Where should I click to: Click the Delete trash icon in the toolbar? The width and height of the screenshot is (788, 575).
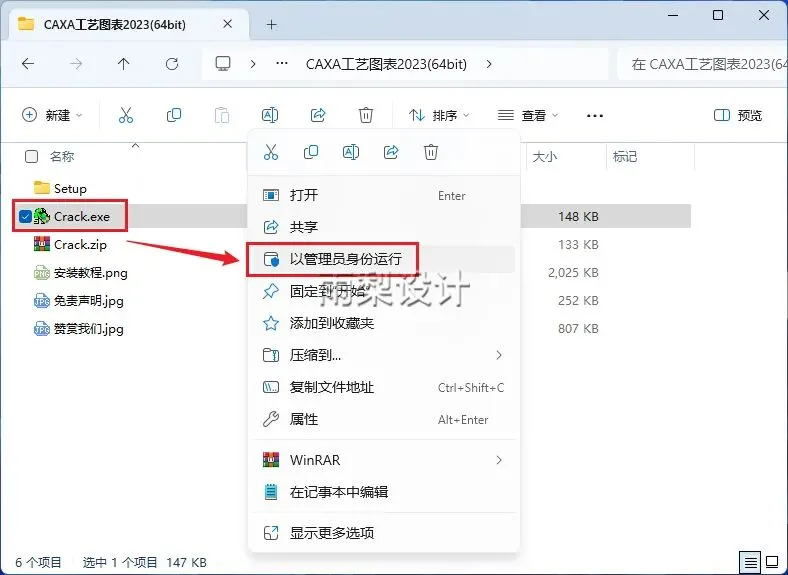coord(366,116)
